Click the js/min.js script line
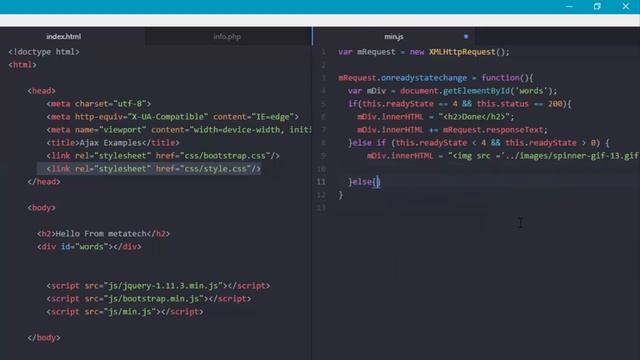The height and width of the screenshot is (360, 640). (x=124, y=312)
